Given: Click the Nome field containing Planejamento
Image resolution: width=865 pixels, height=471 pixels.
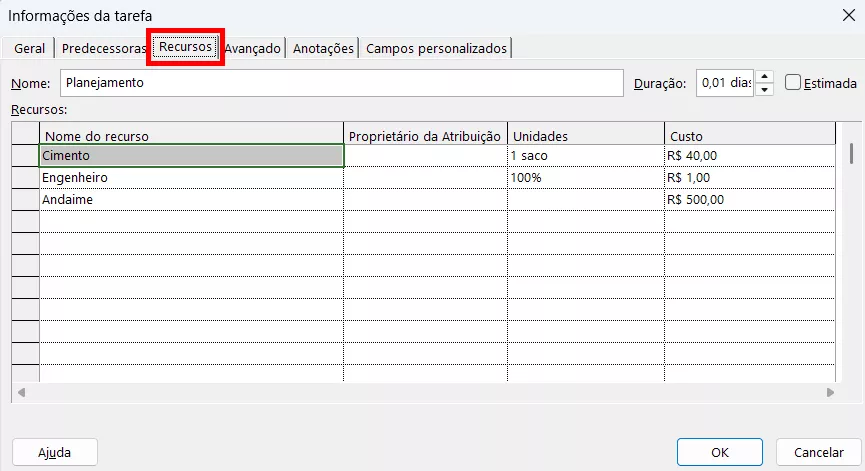Looking at the screenshot, I should click(342, 83).
